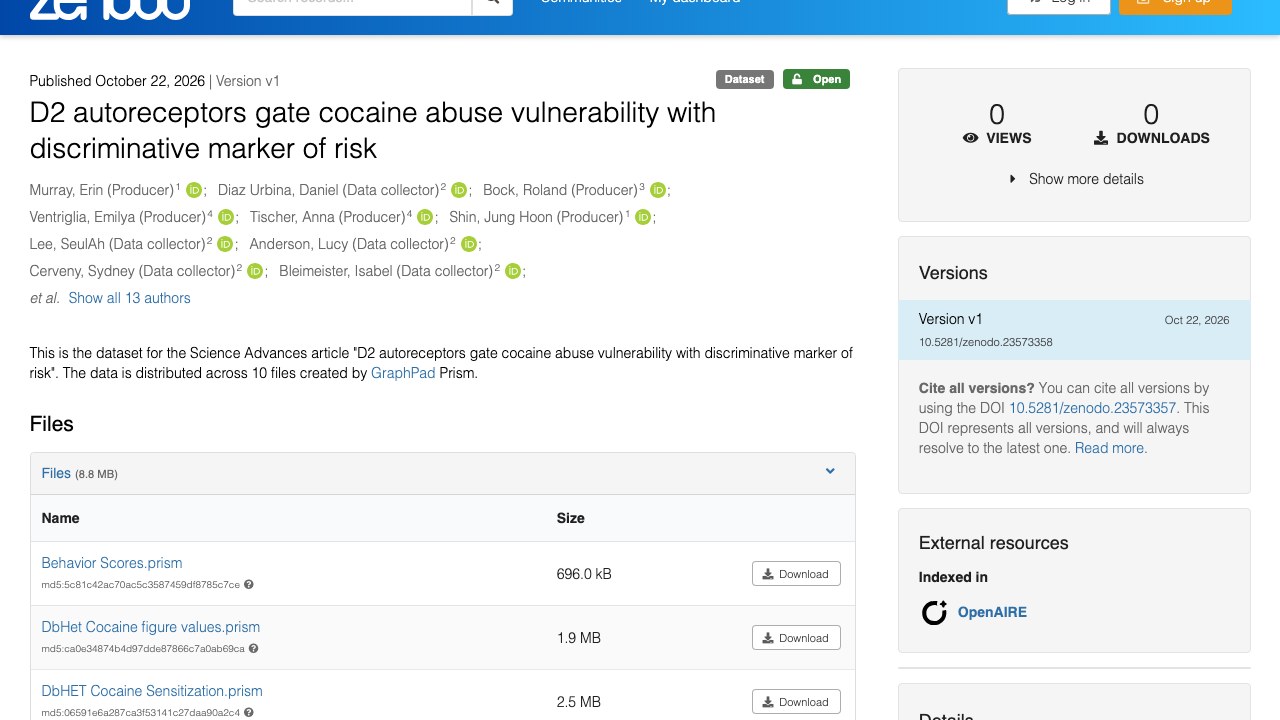Click the Dataset badge
The height and width of the screenshot is (720, 1280).
click(x=745, y=79)
